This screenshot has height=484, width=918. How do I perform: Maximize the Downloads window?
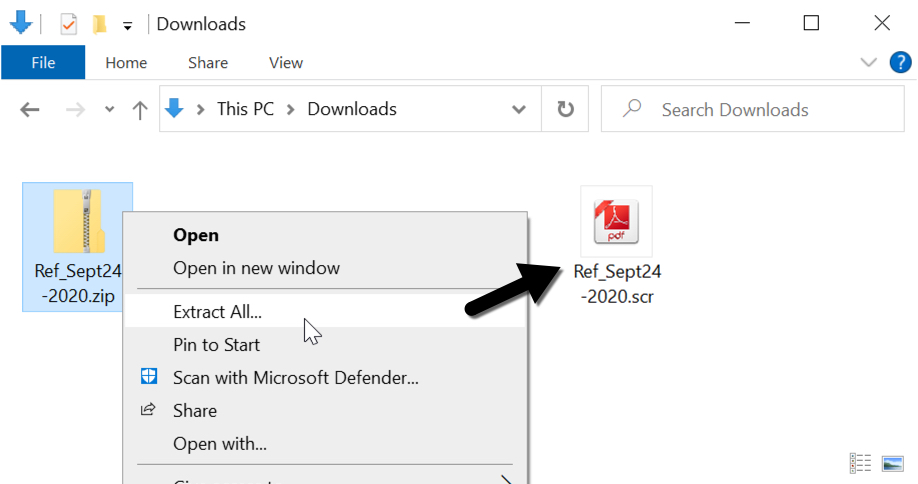click(811, 23)
